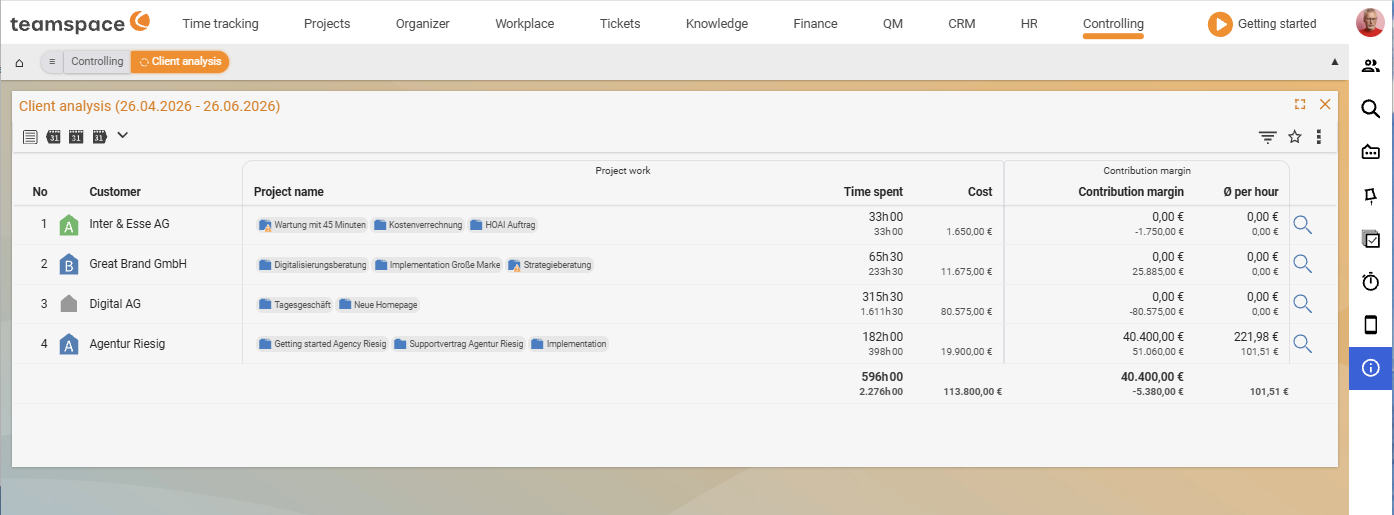Sort by the Cost column header
Screen dimensions: 1394x515
click(x=980, y=192)
